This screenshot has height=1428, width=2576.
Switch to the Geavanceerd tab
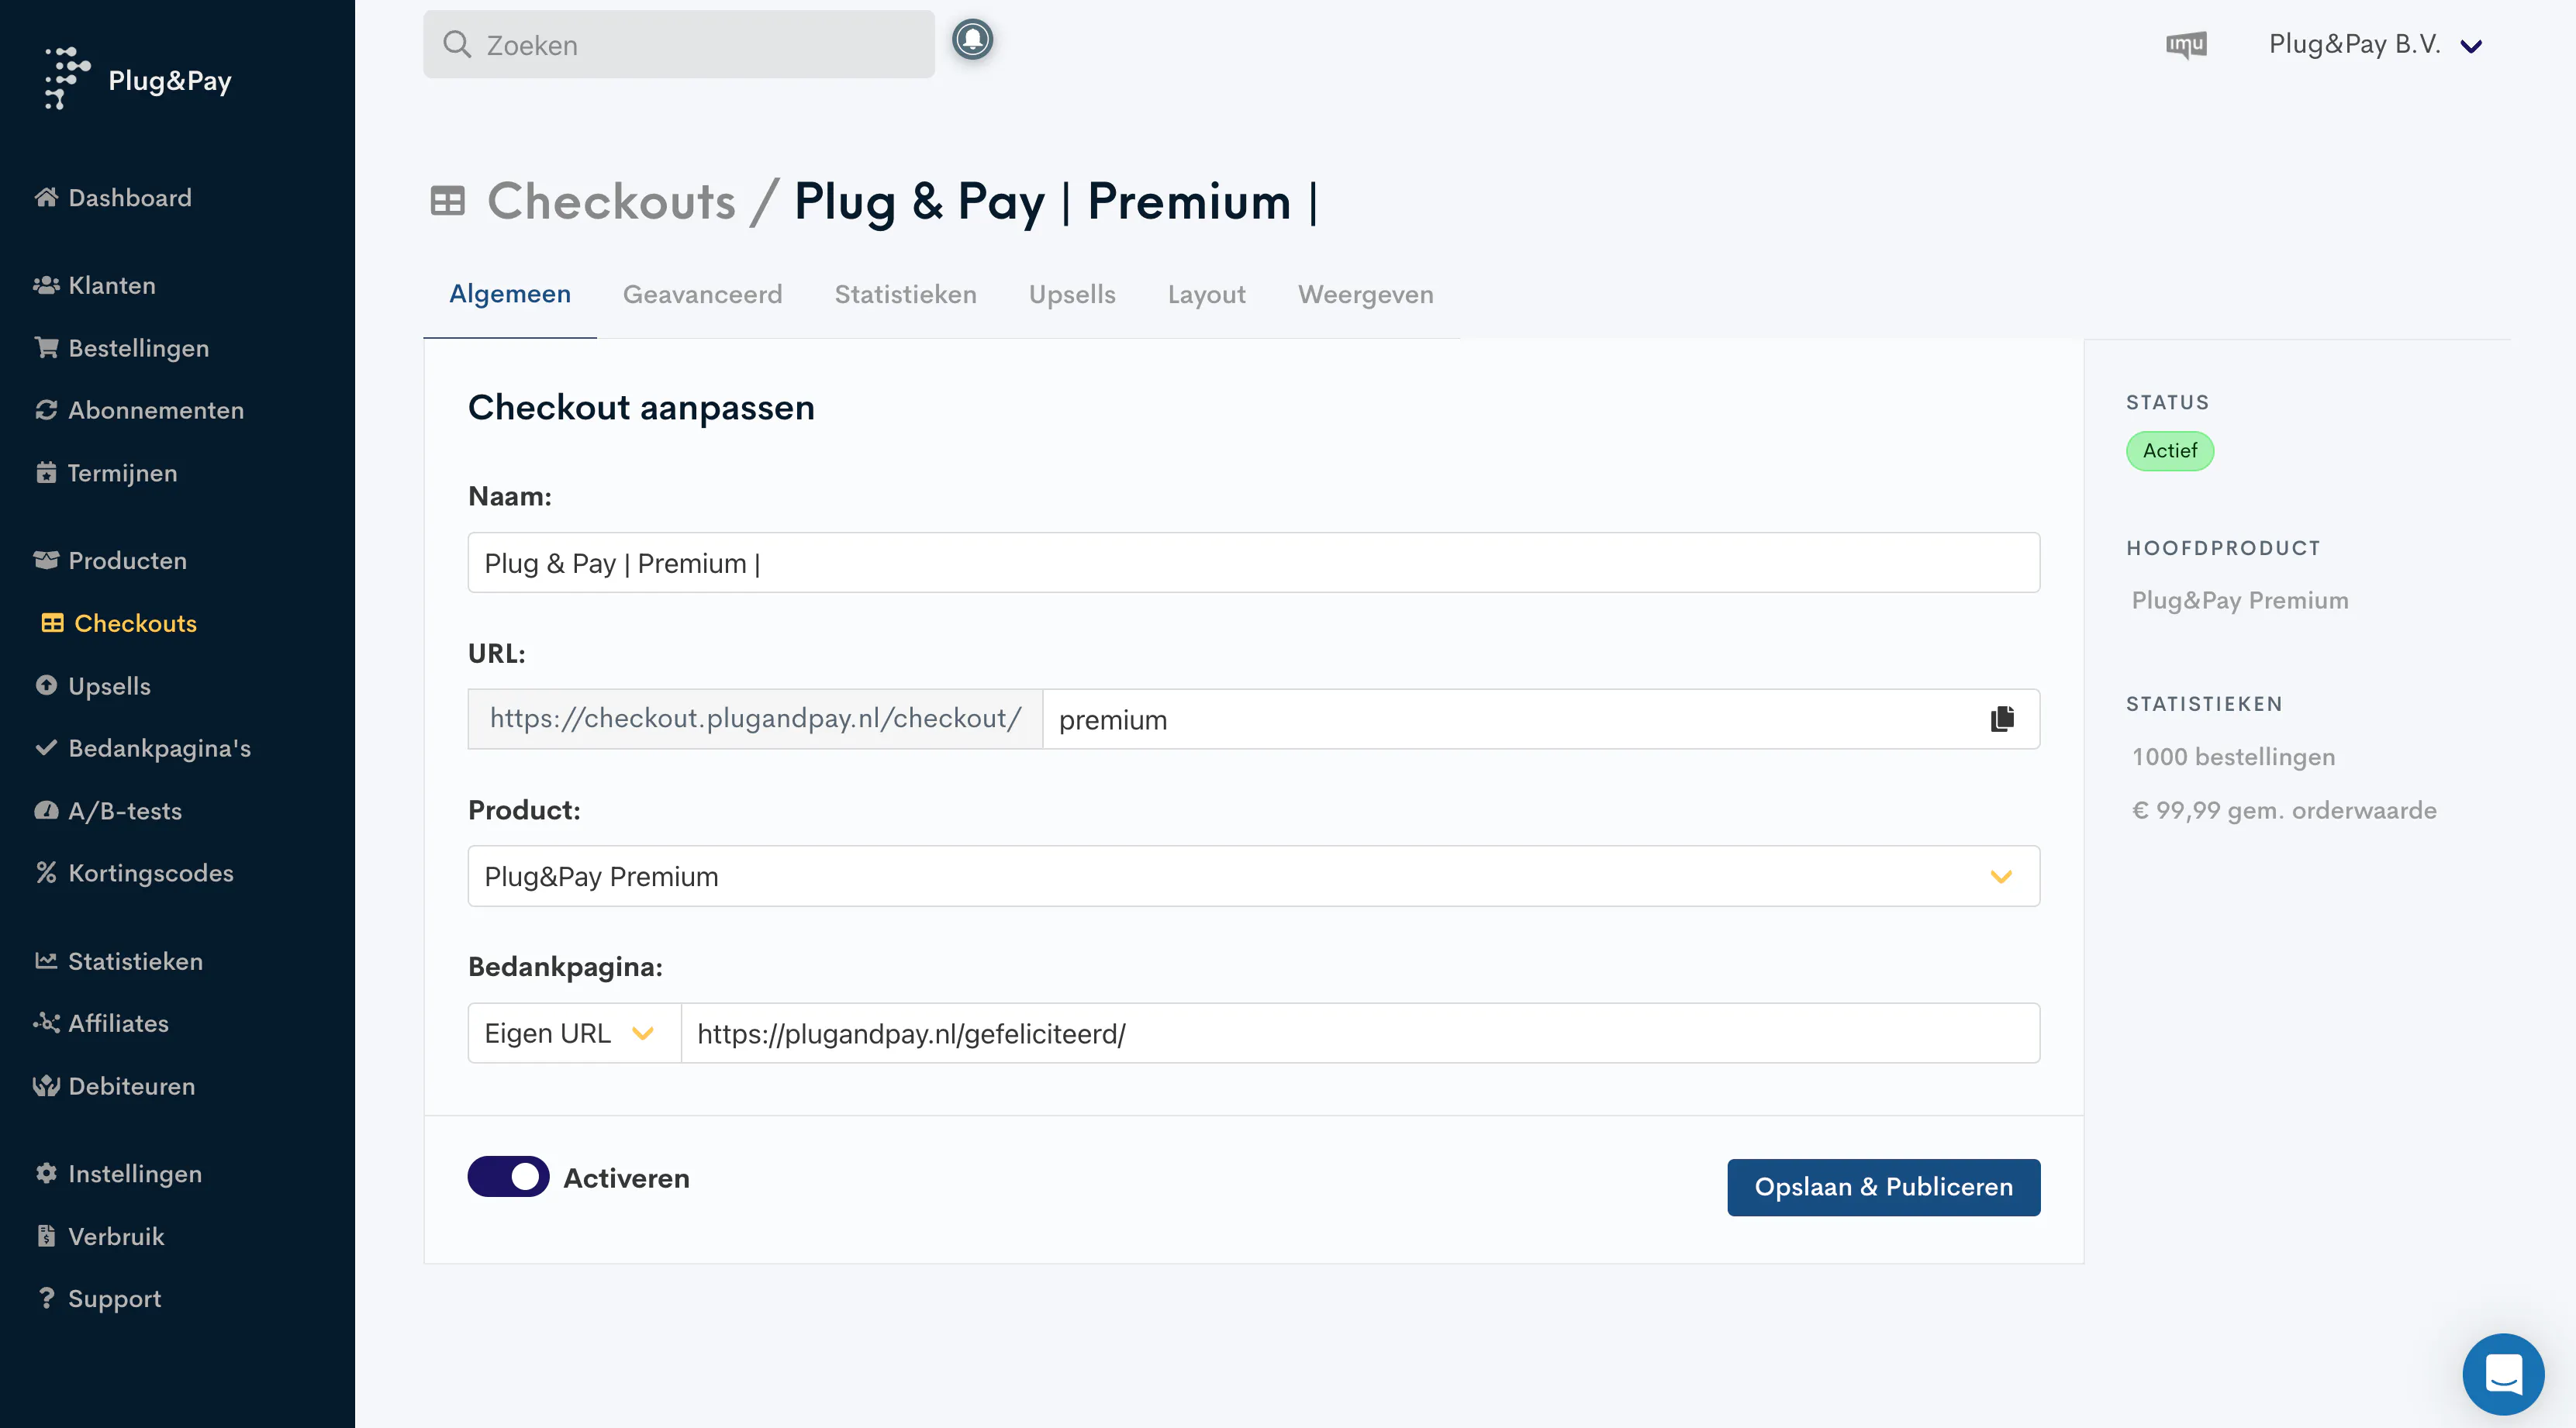point(702,294)
